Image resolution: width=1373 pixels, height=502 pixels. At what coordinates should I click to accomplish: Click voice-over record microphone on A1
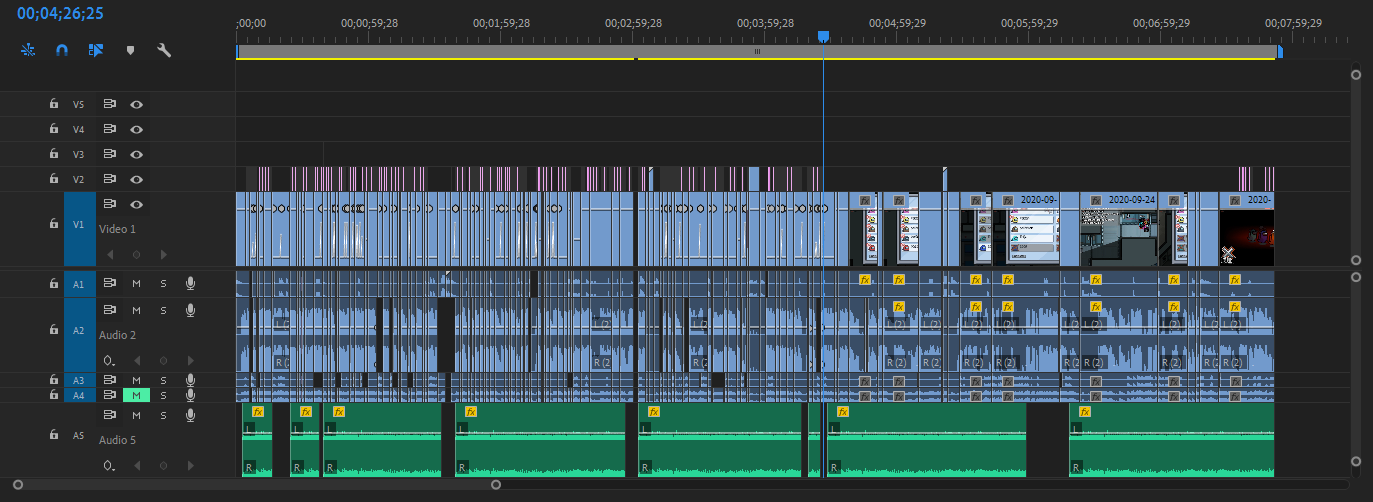pos(190,284)
